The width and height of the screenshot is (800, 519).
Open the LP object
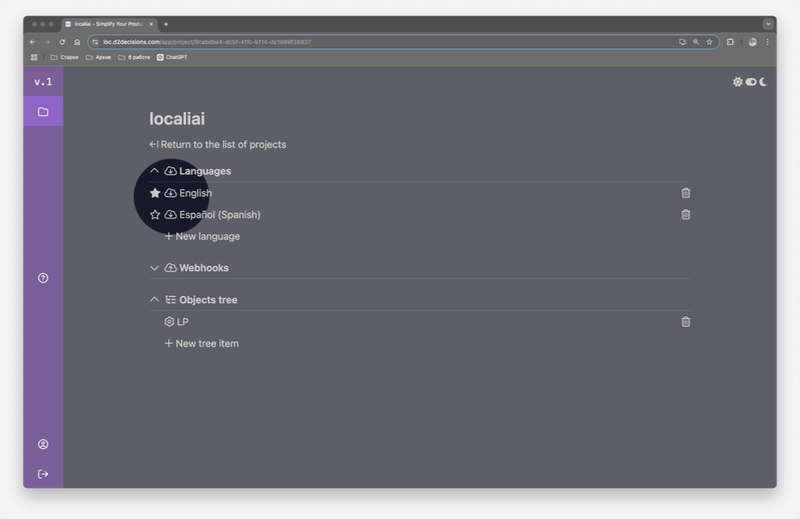(183, 322)
